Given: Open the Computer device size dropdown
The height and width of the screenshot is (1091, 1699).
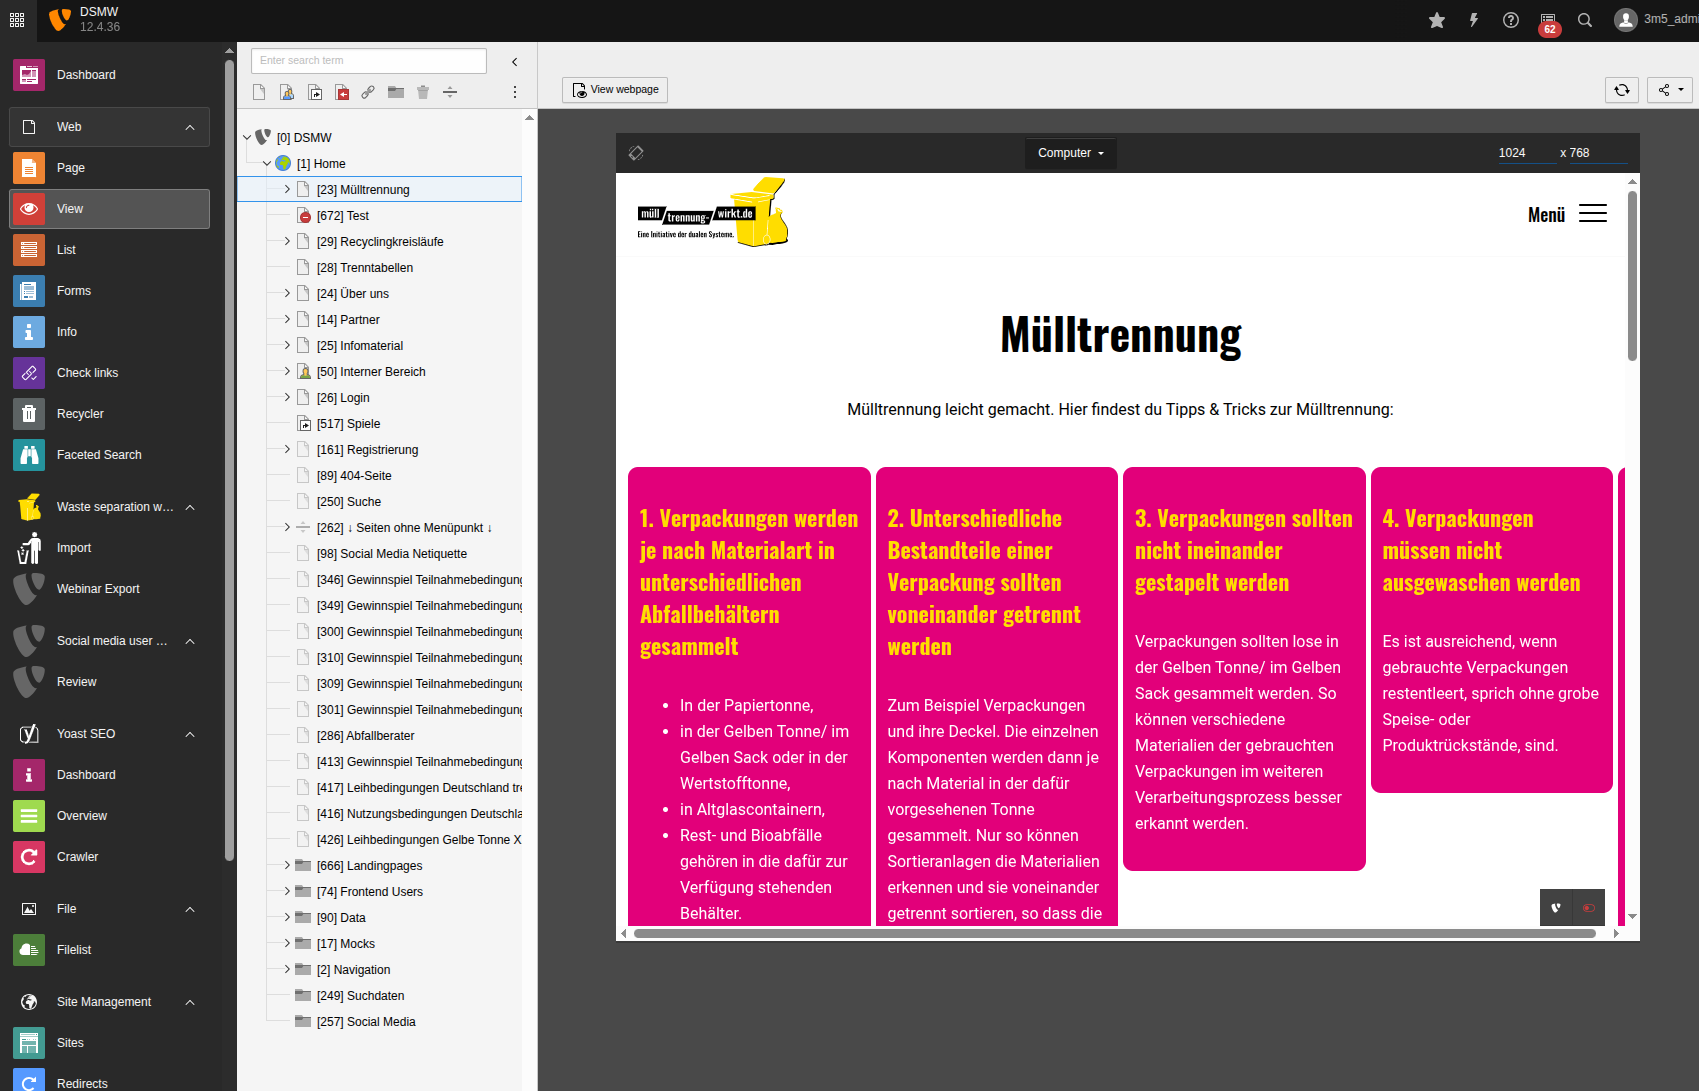Looking at the screenshot, I should [1070, 153].
